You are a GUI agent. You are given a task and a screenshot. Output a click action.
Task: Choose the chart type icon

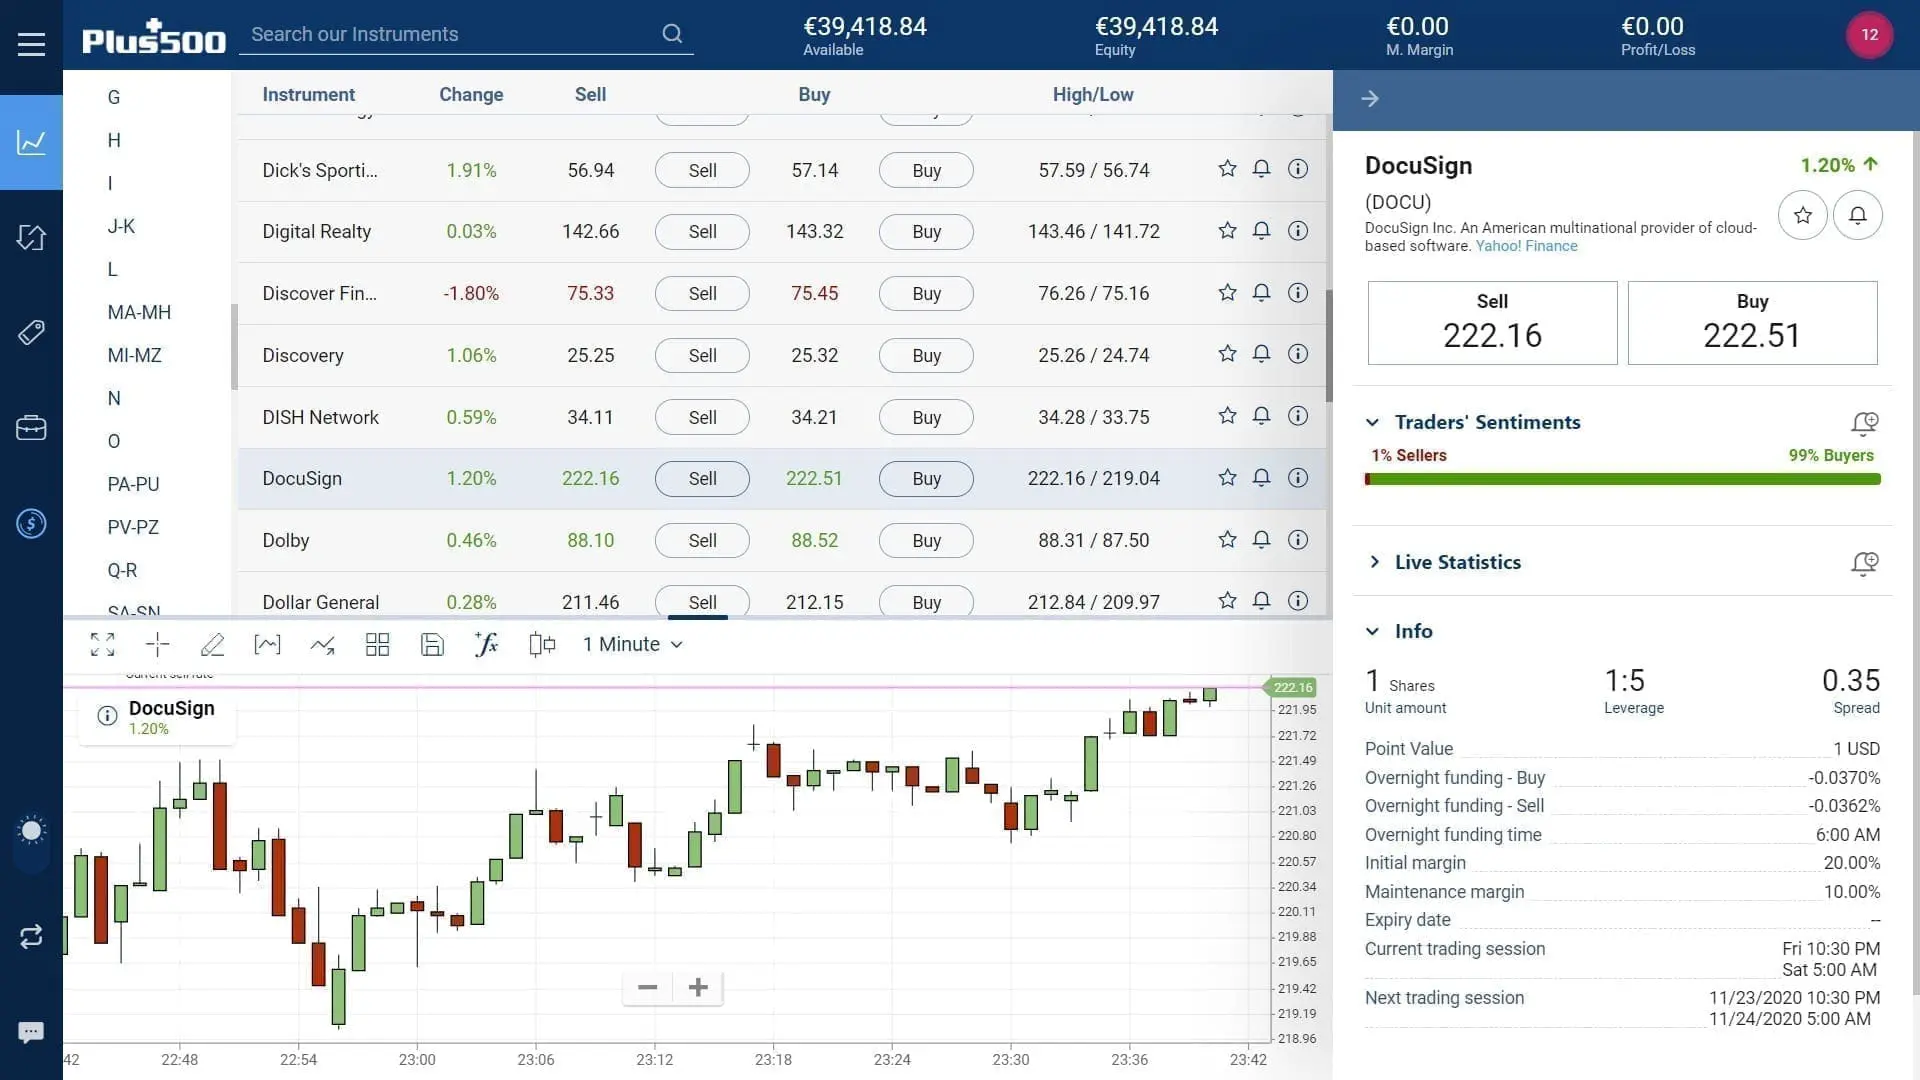[x=267, y=645]
